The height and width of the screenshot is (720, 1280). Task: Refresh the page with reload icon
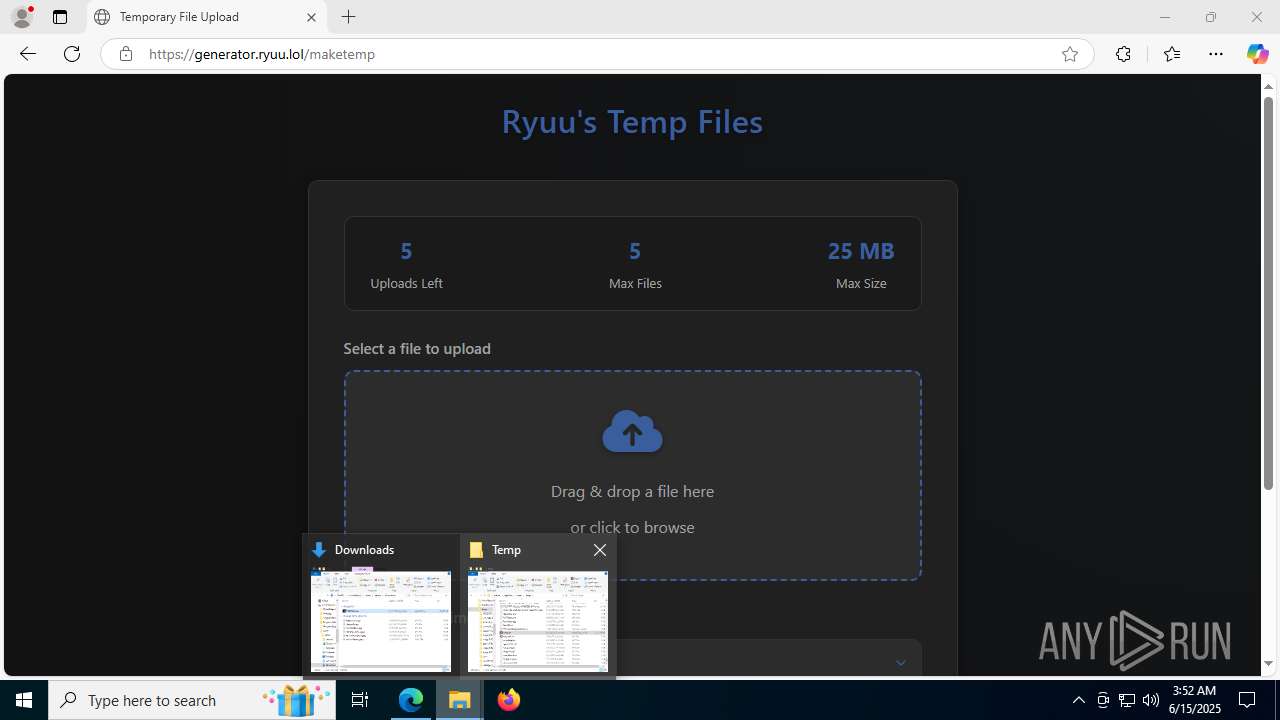click(x=72, y=54)
